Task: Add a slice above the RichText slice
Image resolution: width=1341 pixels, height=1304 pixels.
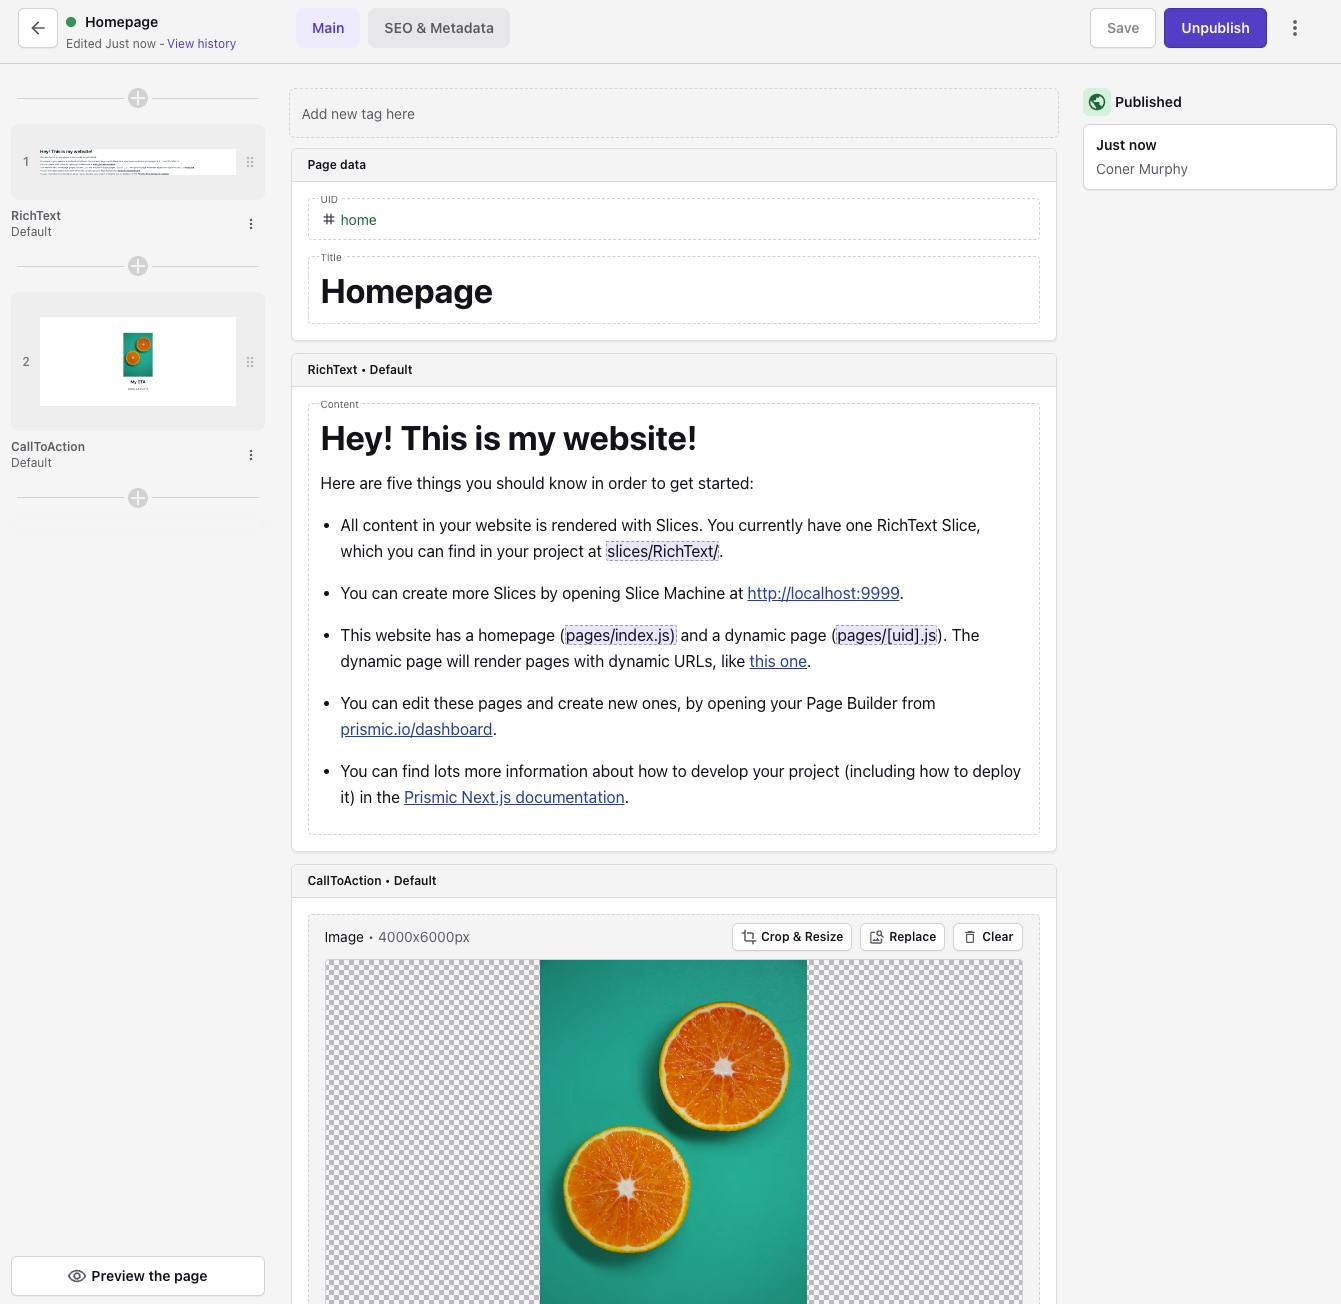Action: click(x=138, y=98)
